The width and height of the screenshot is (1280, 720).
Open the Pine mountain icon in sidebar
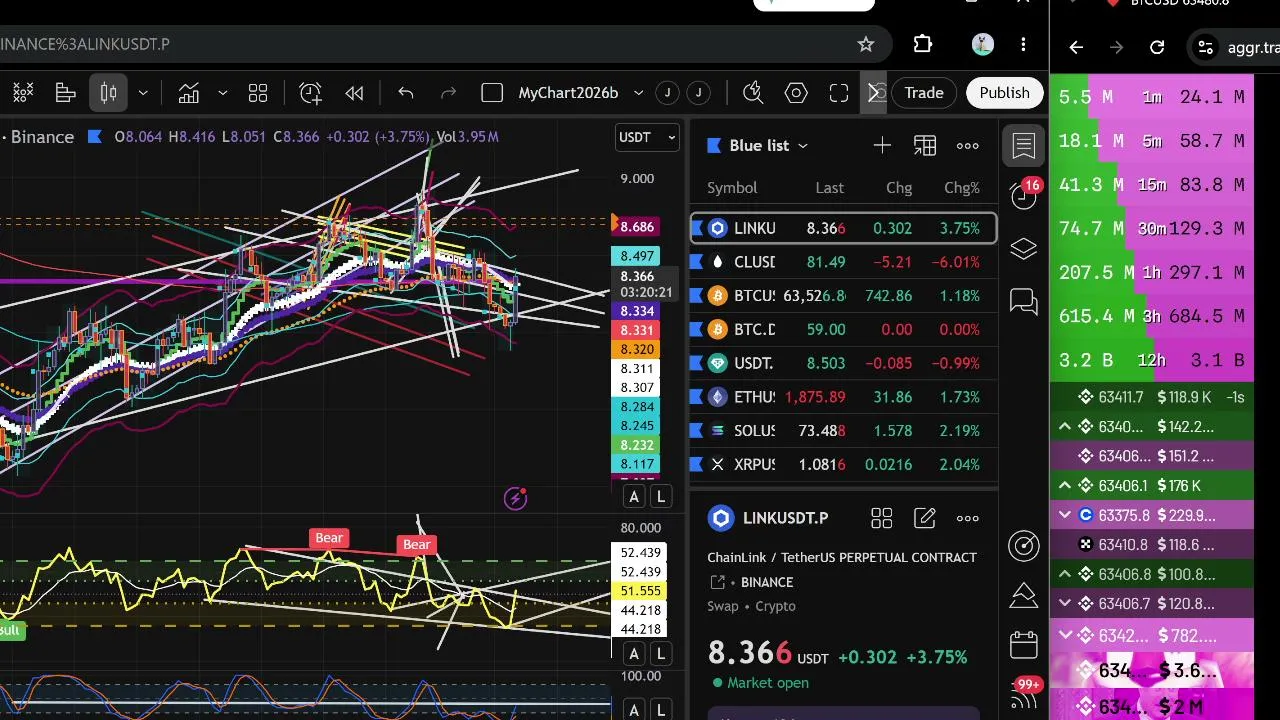(x=1024, y=595)
